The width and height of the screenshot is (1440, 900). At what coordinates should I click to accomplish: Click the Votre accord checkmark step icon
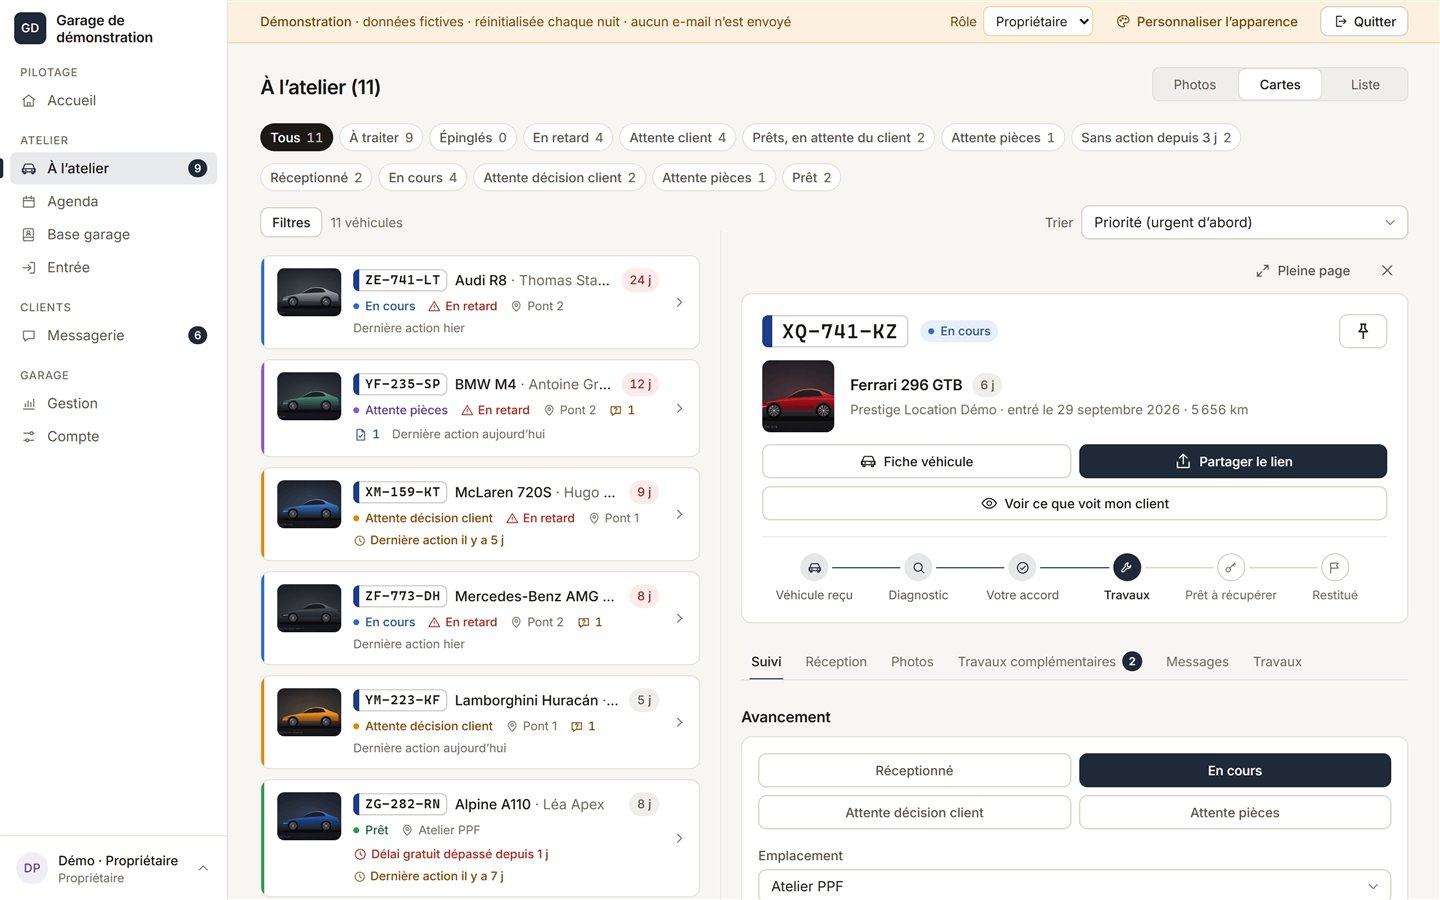(x=1022, y=567)
